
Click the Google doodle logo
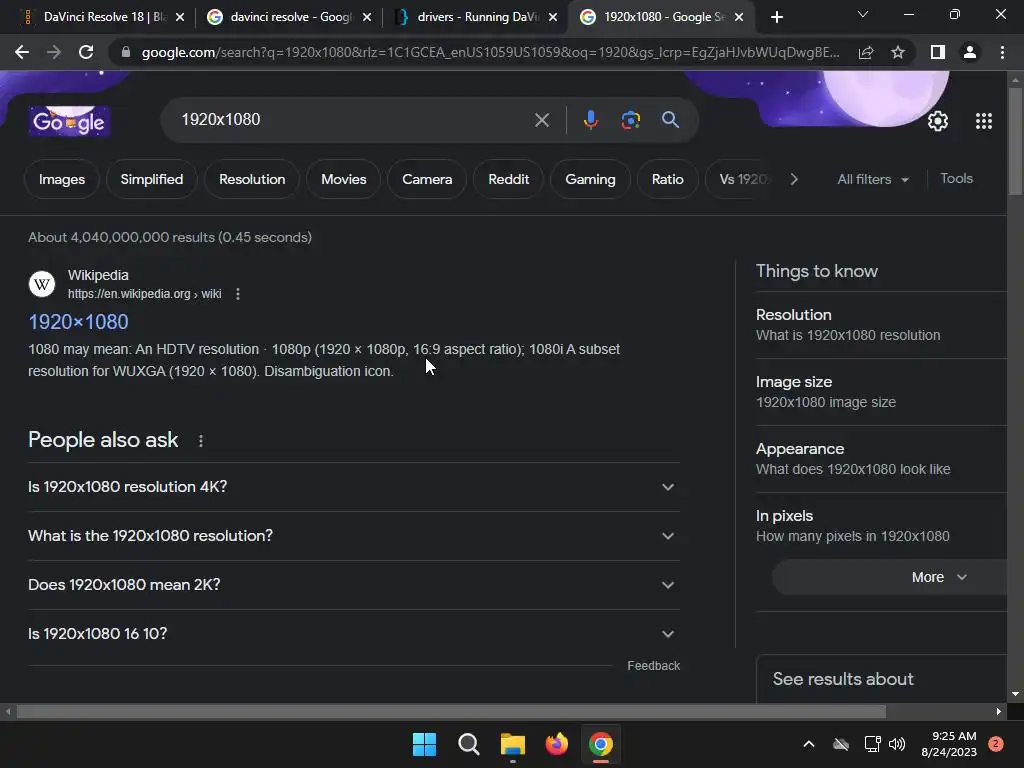pos(69,121)
